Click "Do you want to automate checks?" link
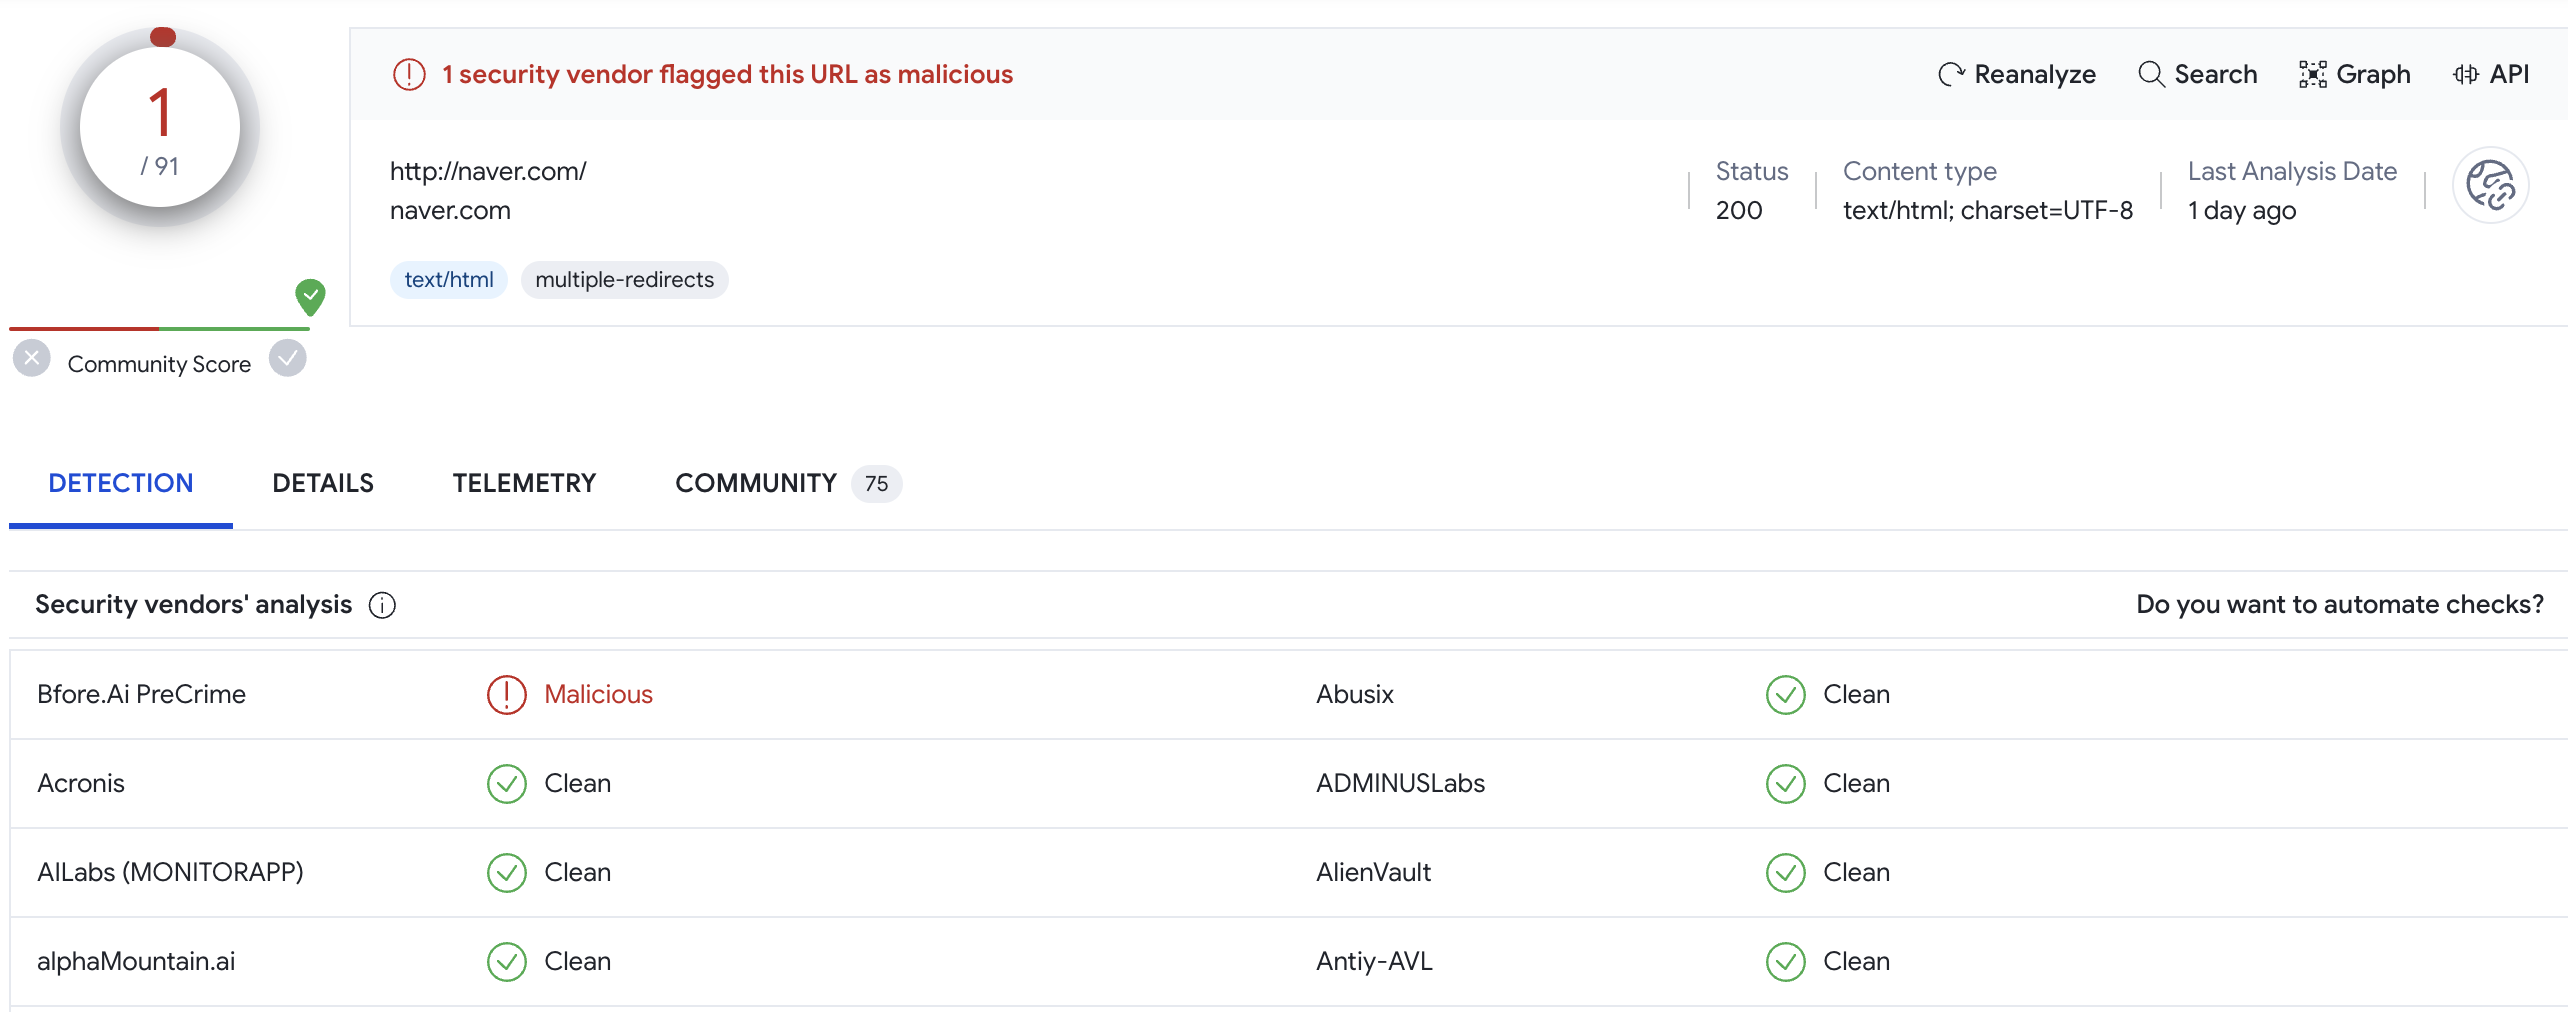 [2340, 605]
